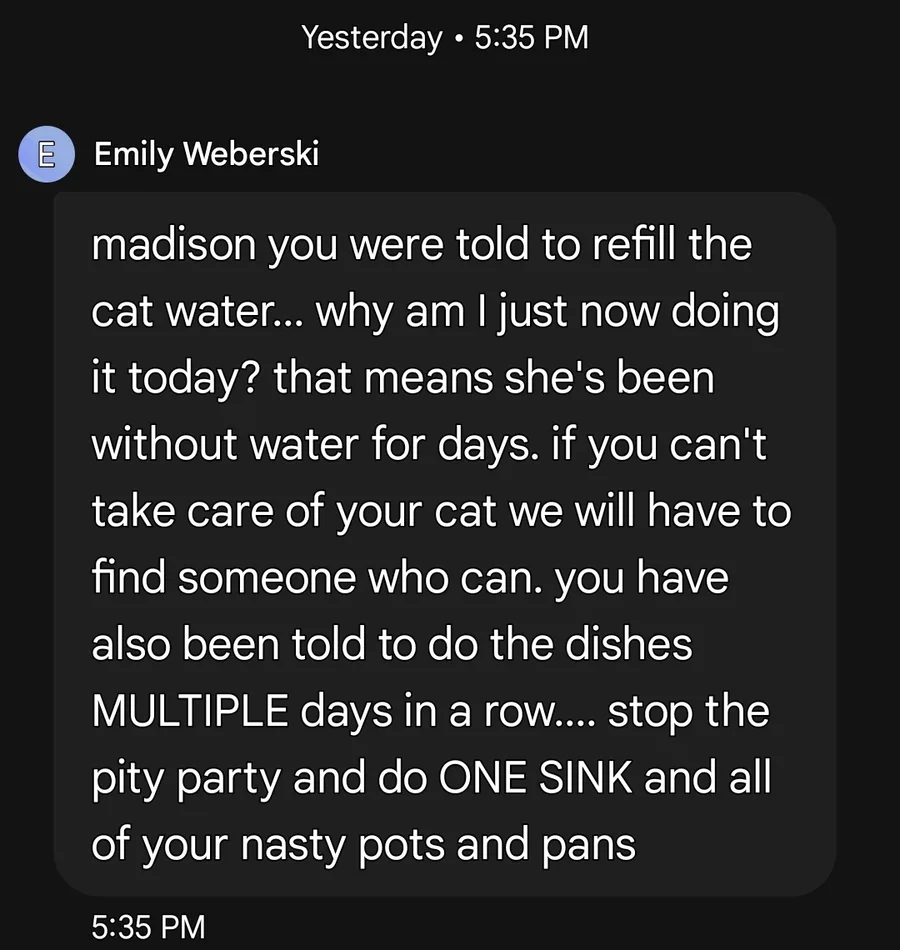Click the "E" contact avatar icon
The image size is (900, 950).
click(x=46, y=156)
